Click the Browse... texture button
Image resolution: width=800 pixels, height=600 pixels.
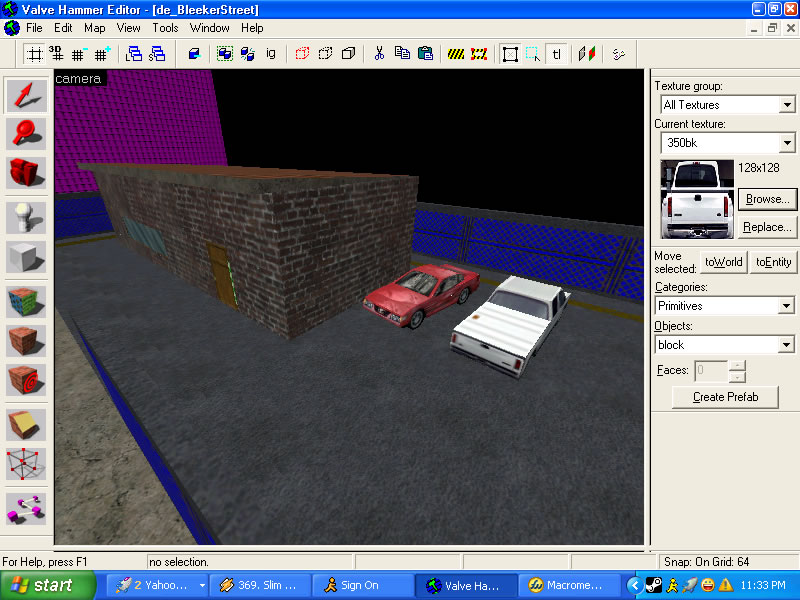[767, 199]
